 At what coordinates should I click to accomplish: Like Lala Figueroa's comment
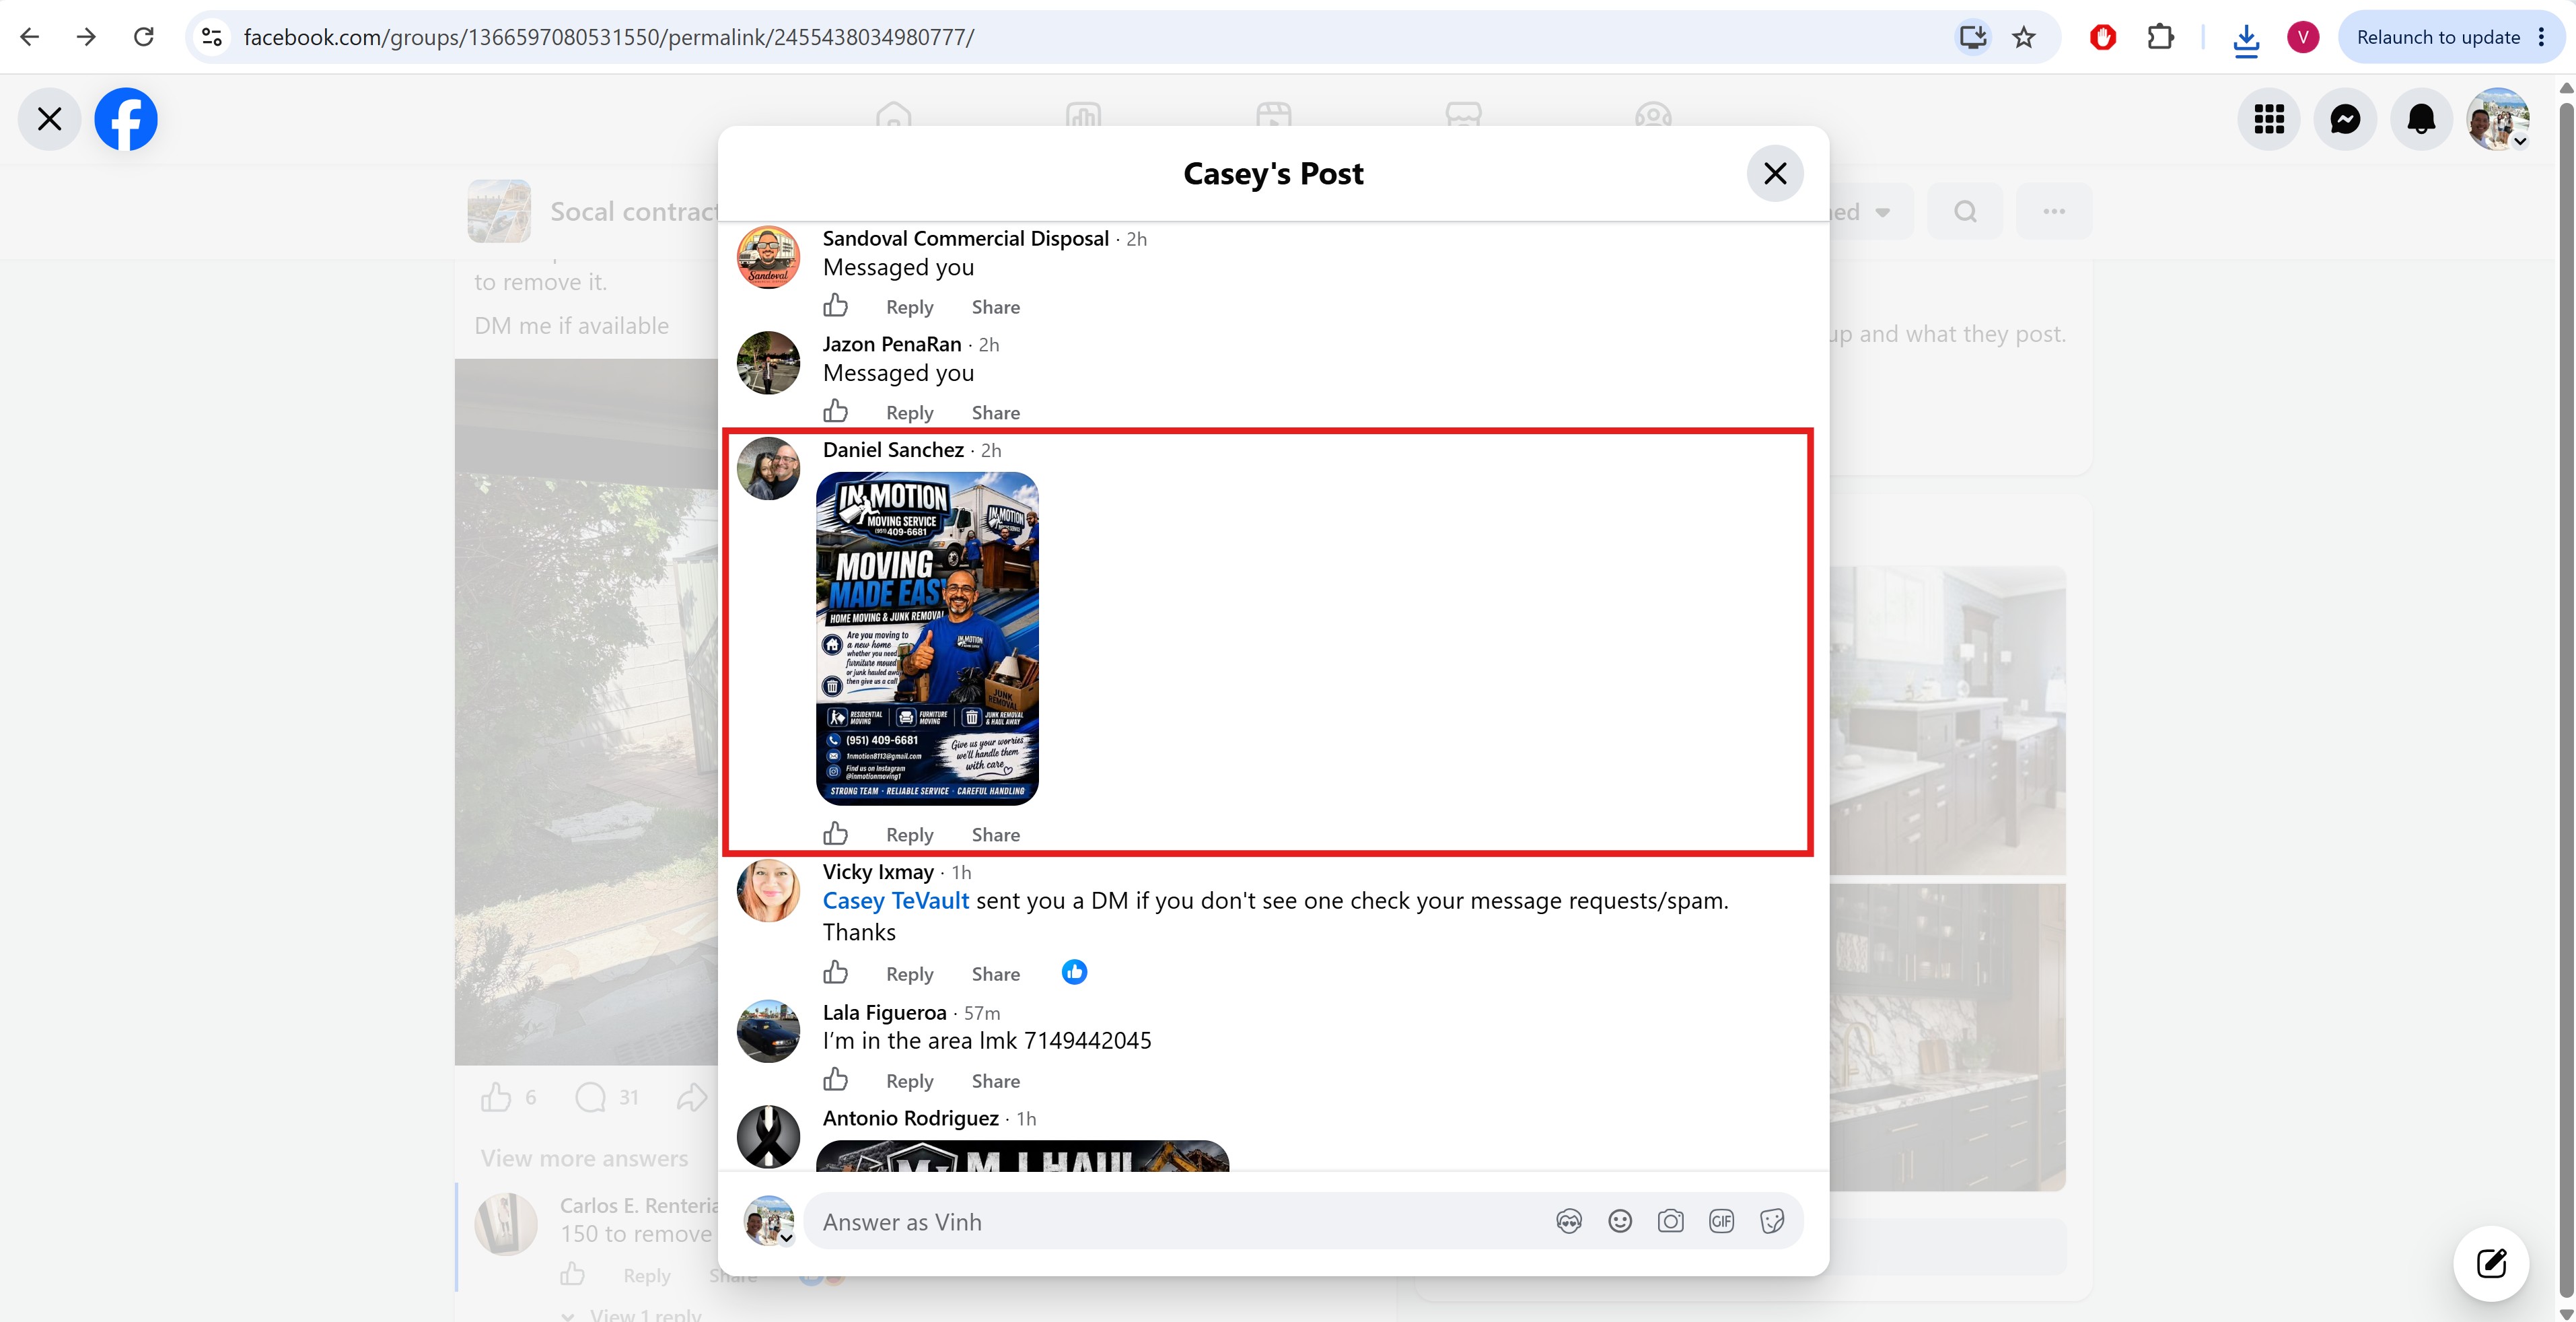836,1080
